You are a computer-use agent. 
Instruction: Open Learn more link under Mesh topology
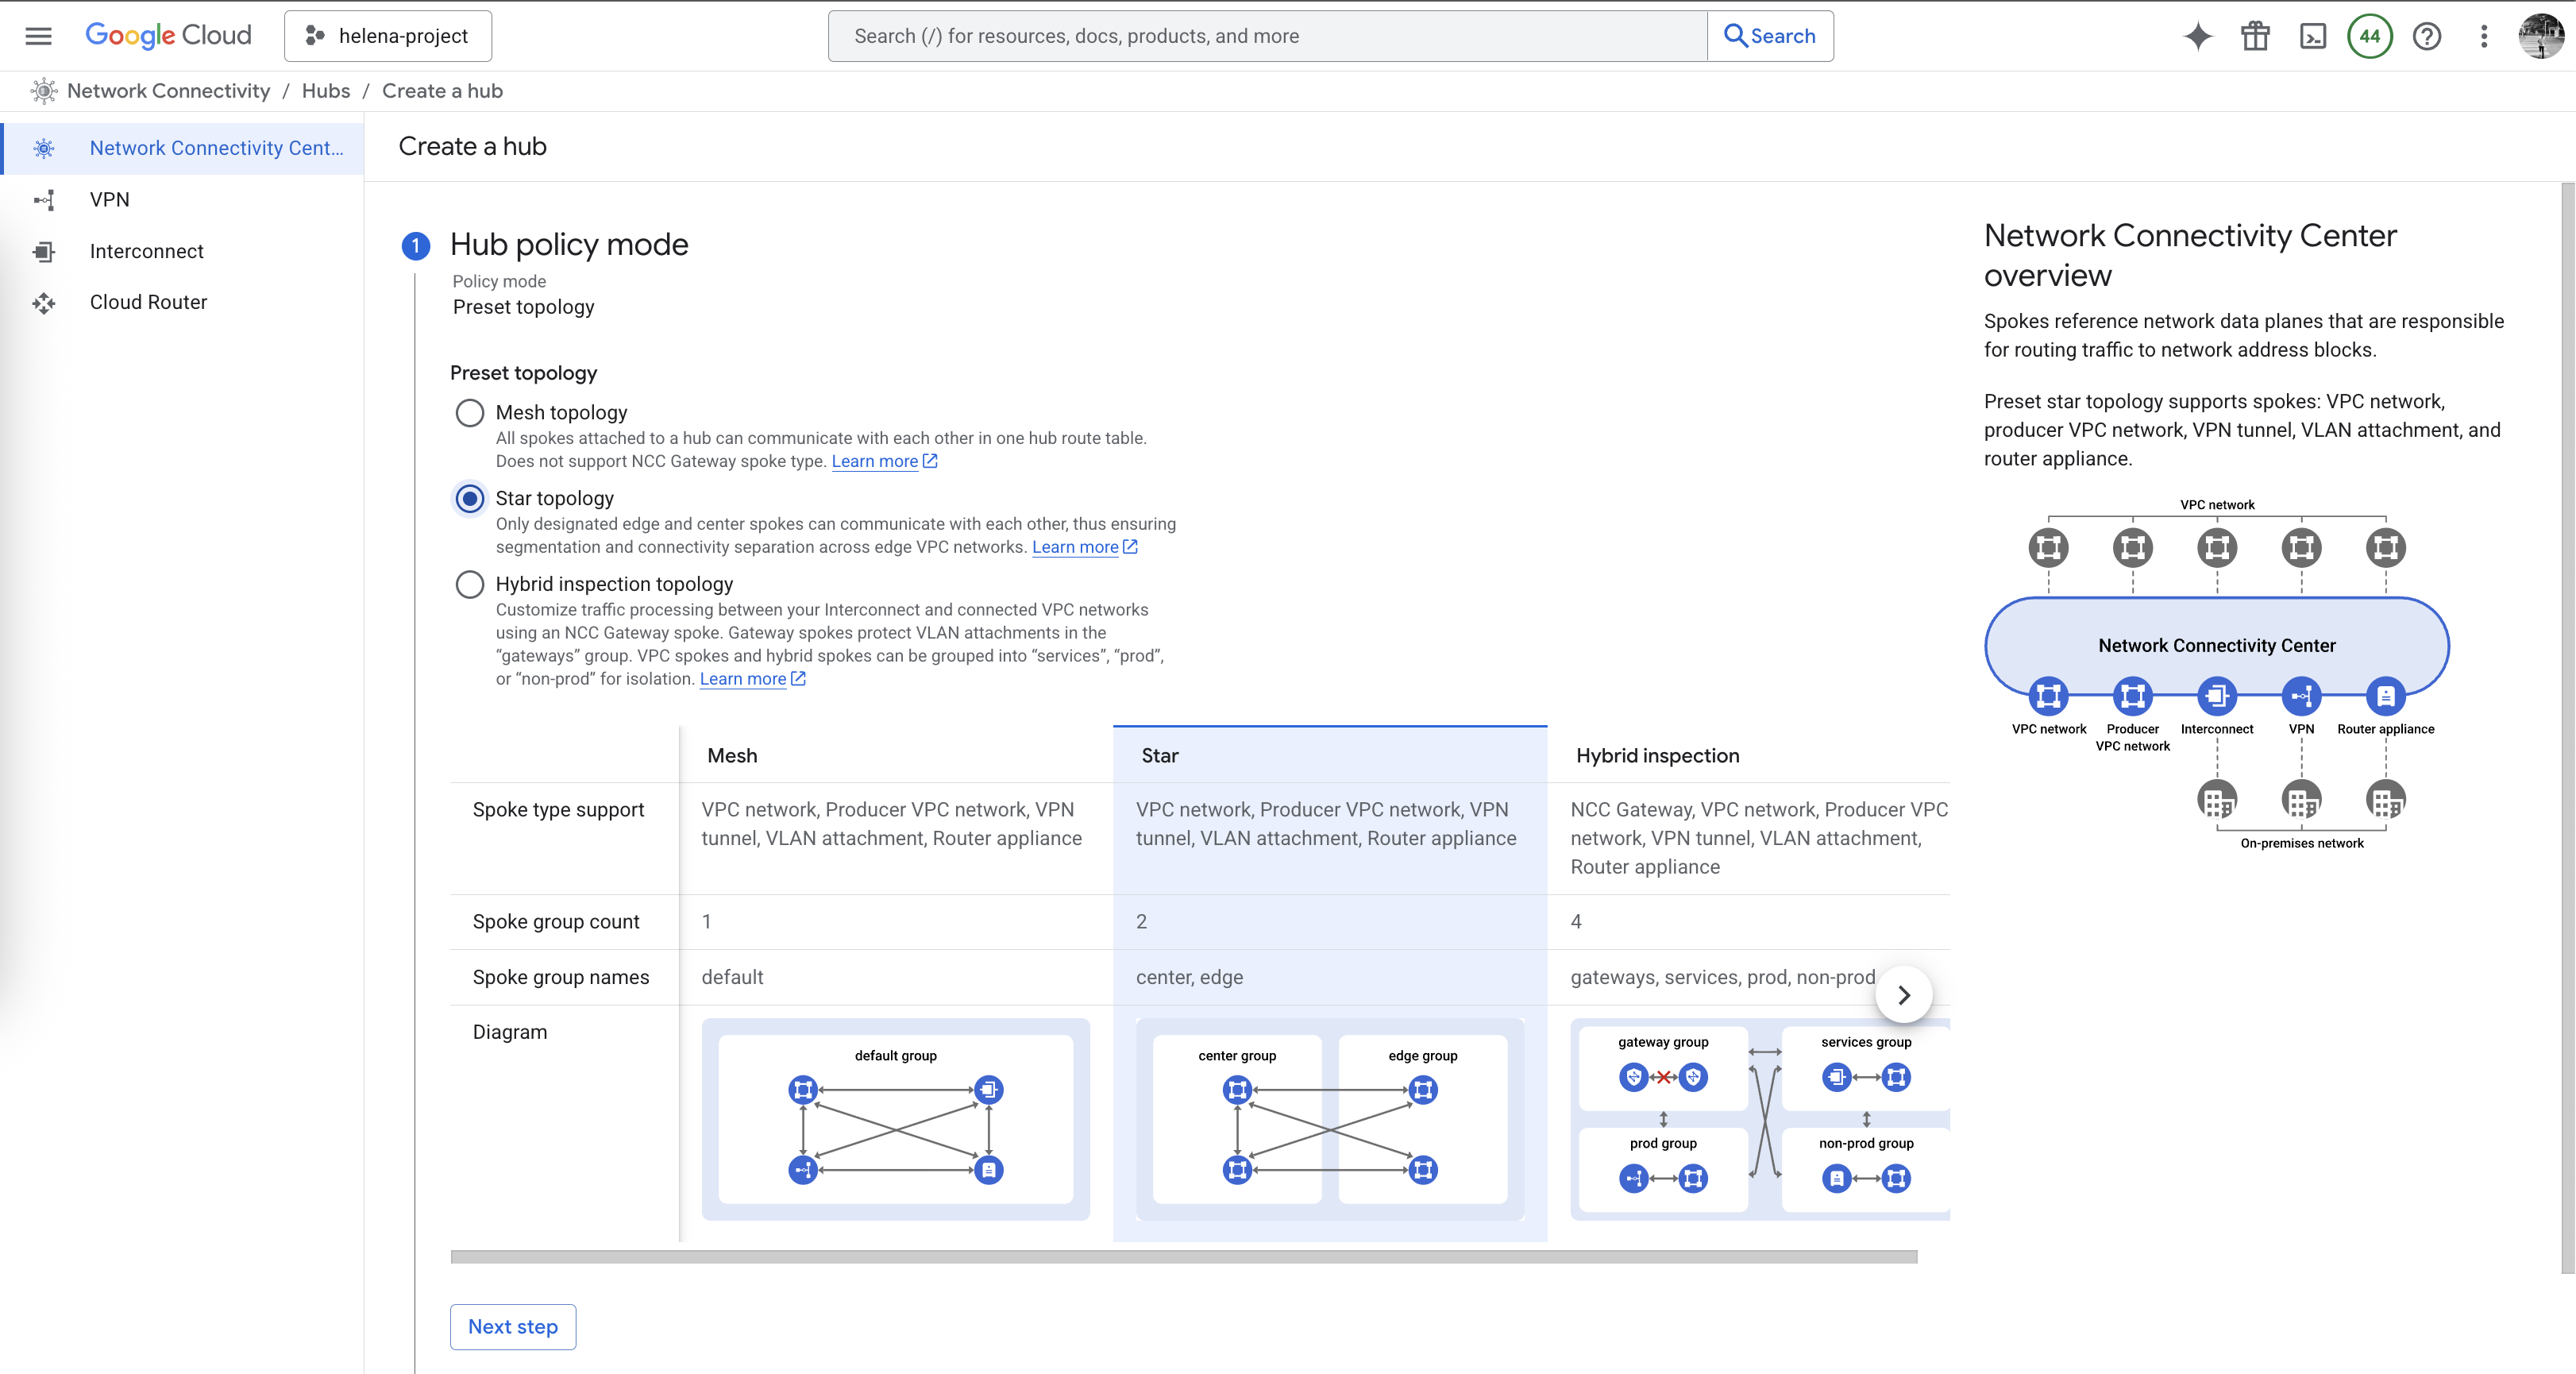coord(874,461)
